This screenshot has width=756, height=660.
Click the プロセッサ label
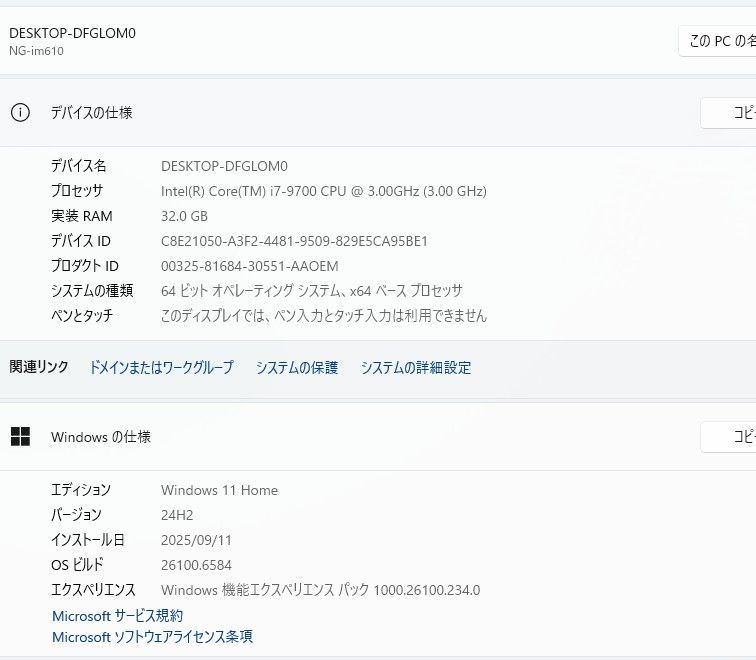coord(77,191)
